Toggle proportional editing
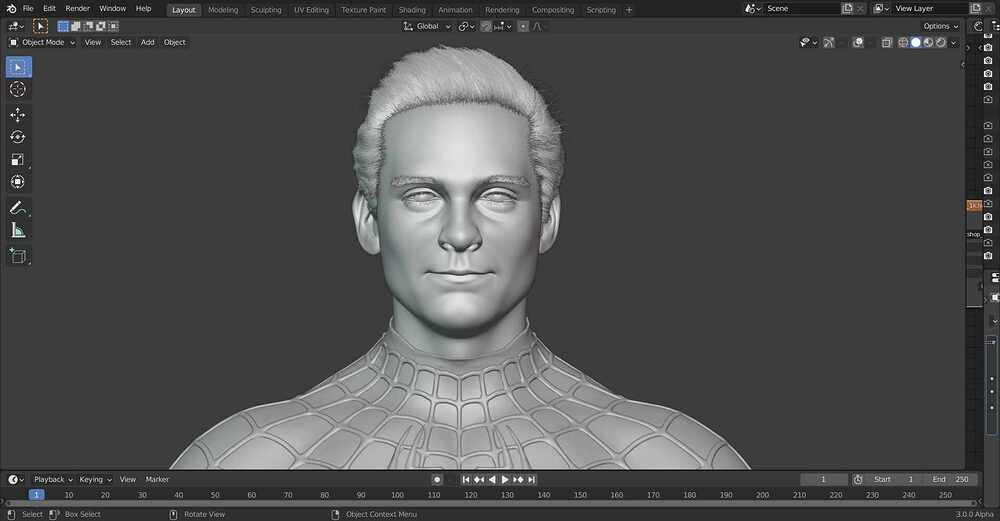The width and height of the screenshot is (1000, 521). (523, 26)
